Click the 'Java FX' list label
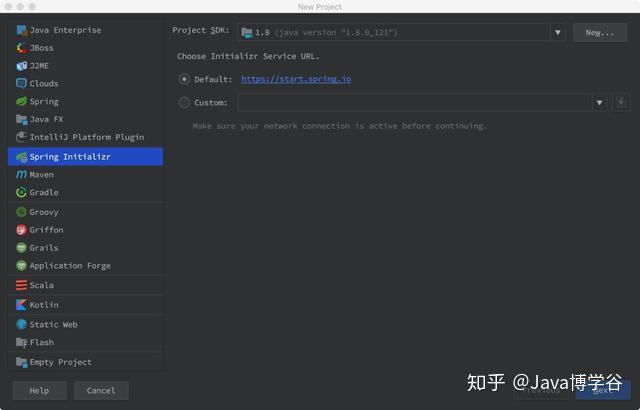The image size is (640, 410). click(46, 119)
